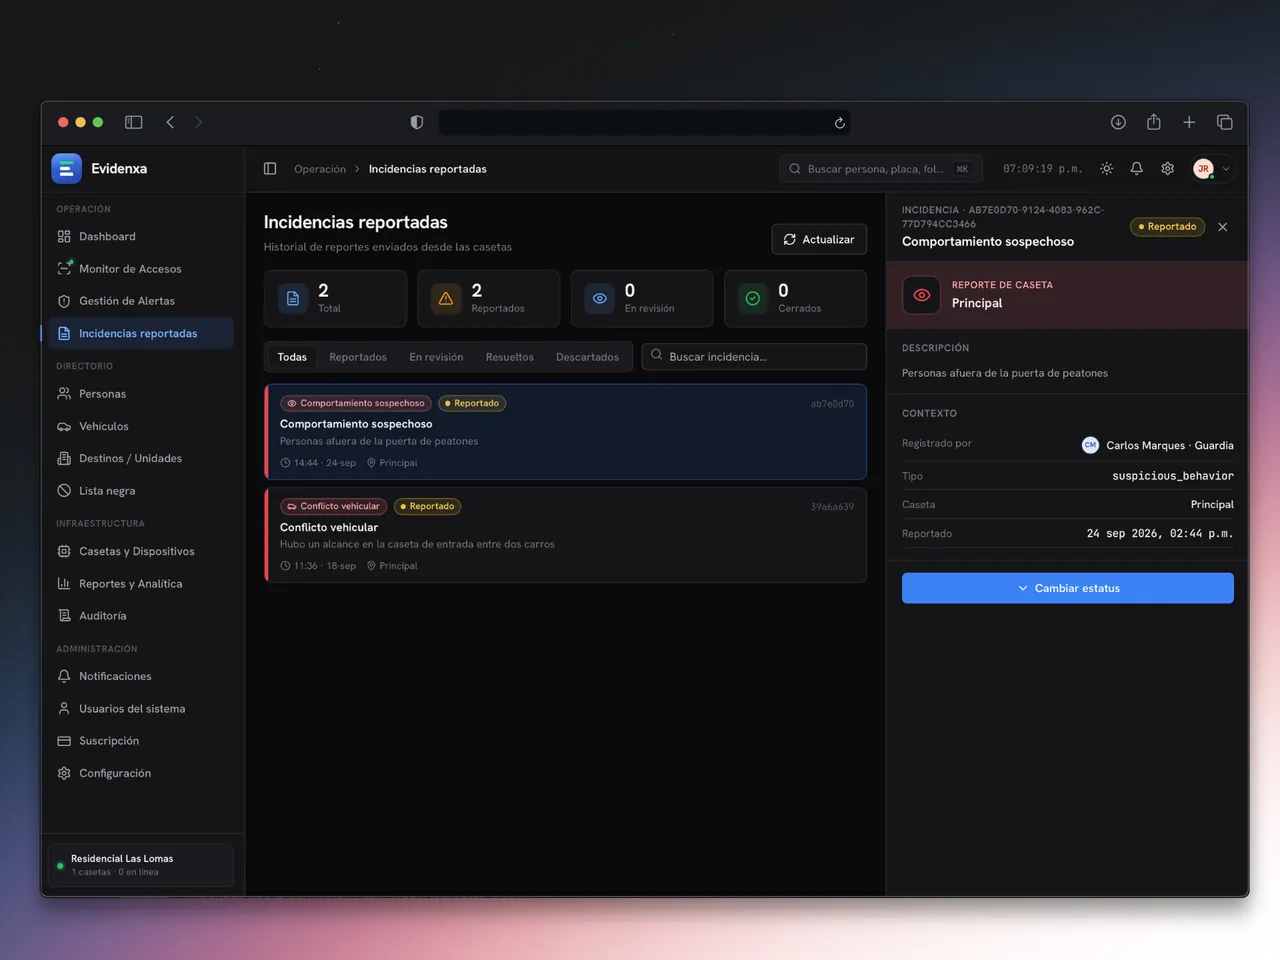The height and width of the screenshot is (960, 1280).
Task: Open the header settings gear icon
Action: (x=1167, y=169)
